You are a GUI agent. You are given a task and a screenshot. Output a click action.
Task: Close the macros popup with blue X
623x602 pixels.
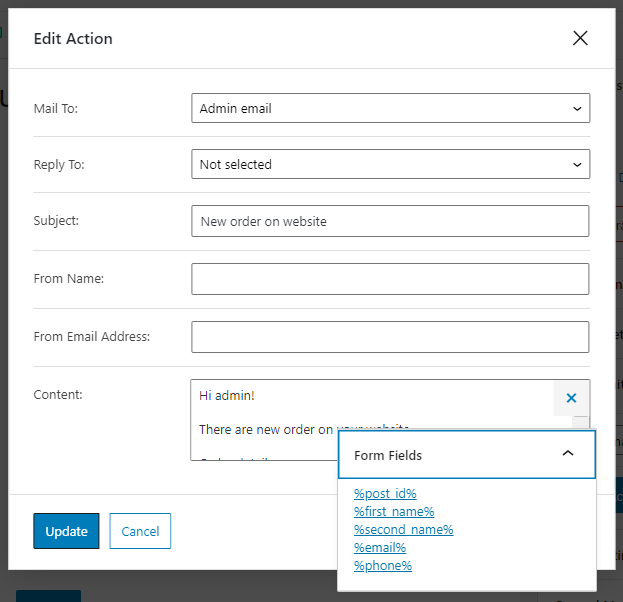pos(571,398)
